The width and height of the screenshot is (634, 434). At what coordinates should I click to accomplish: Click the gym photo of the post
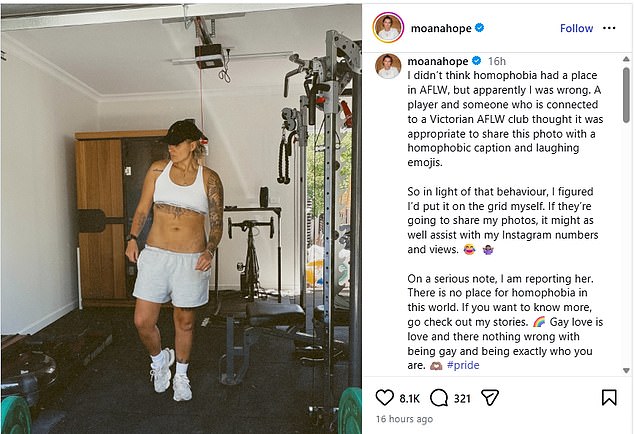(x=181, y=217)
